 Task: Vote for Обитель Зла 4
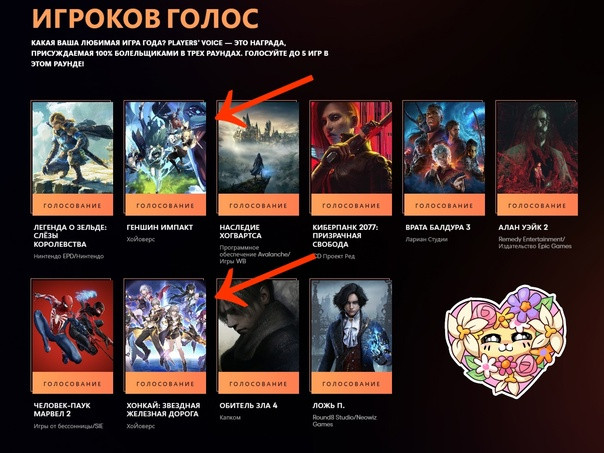258,383
